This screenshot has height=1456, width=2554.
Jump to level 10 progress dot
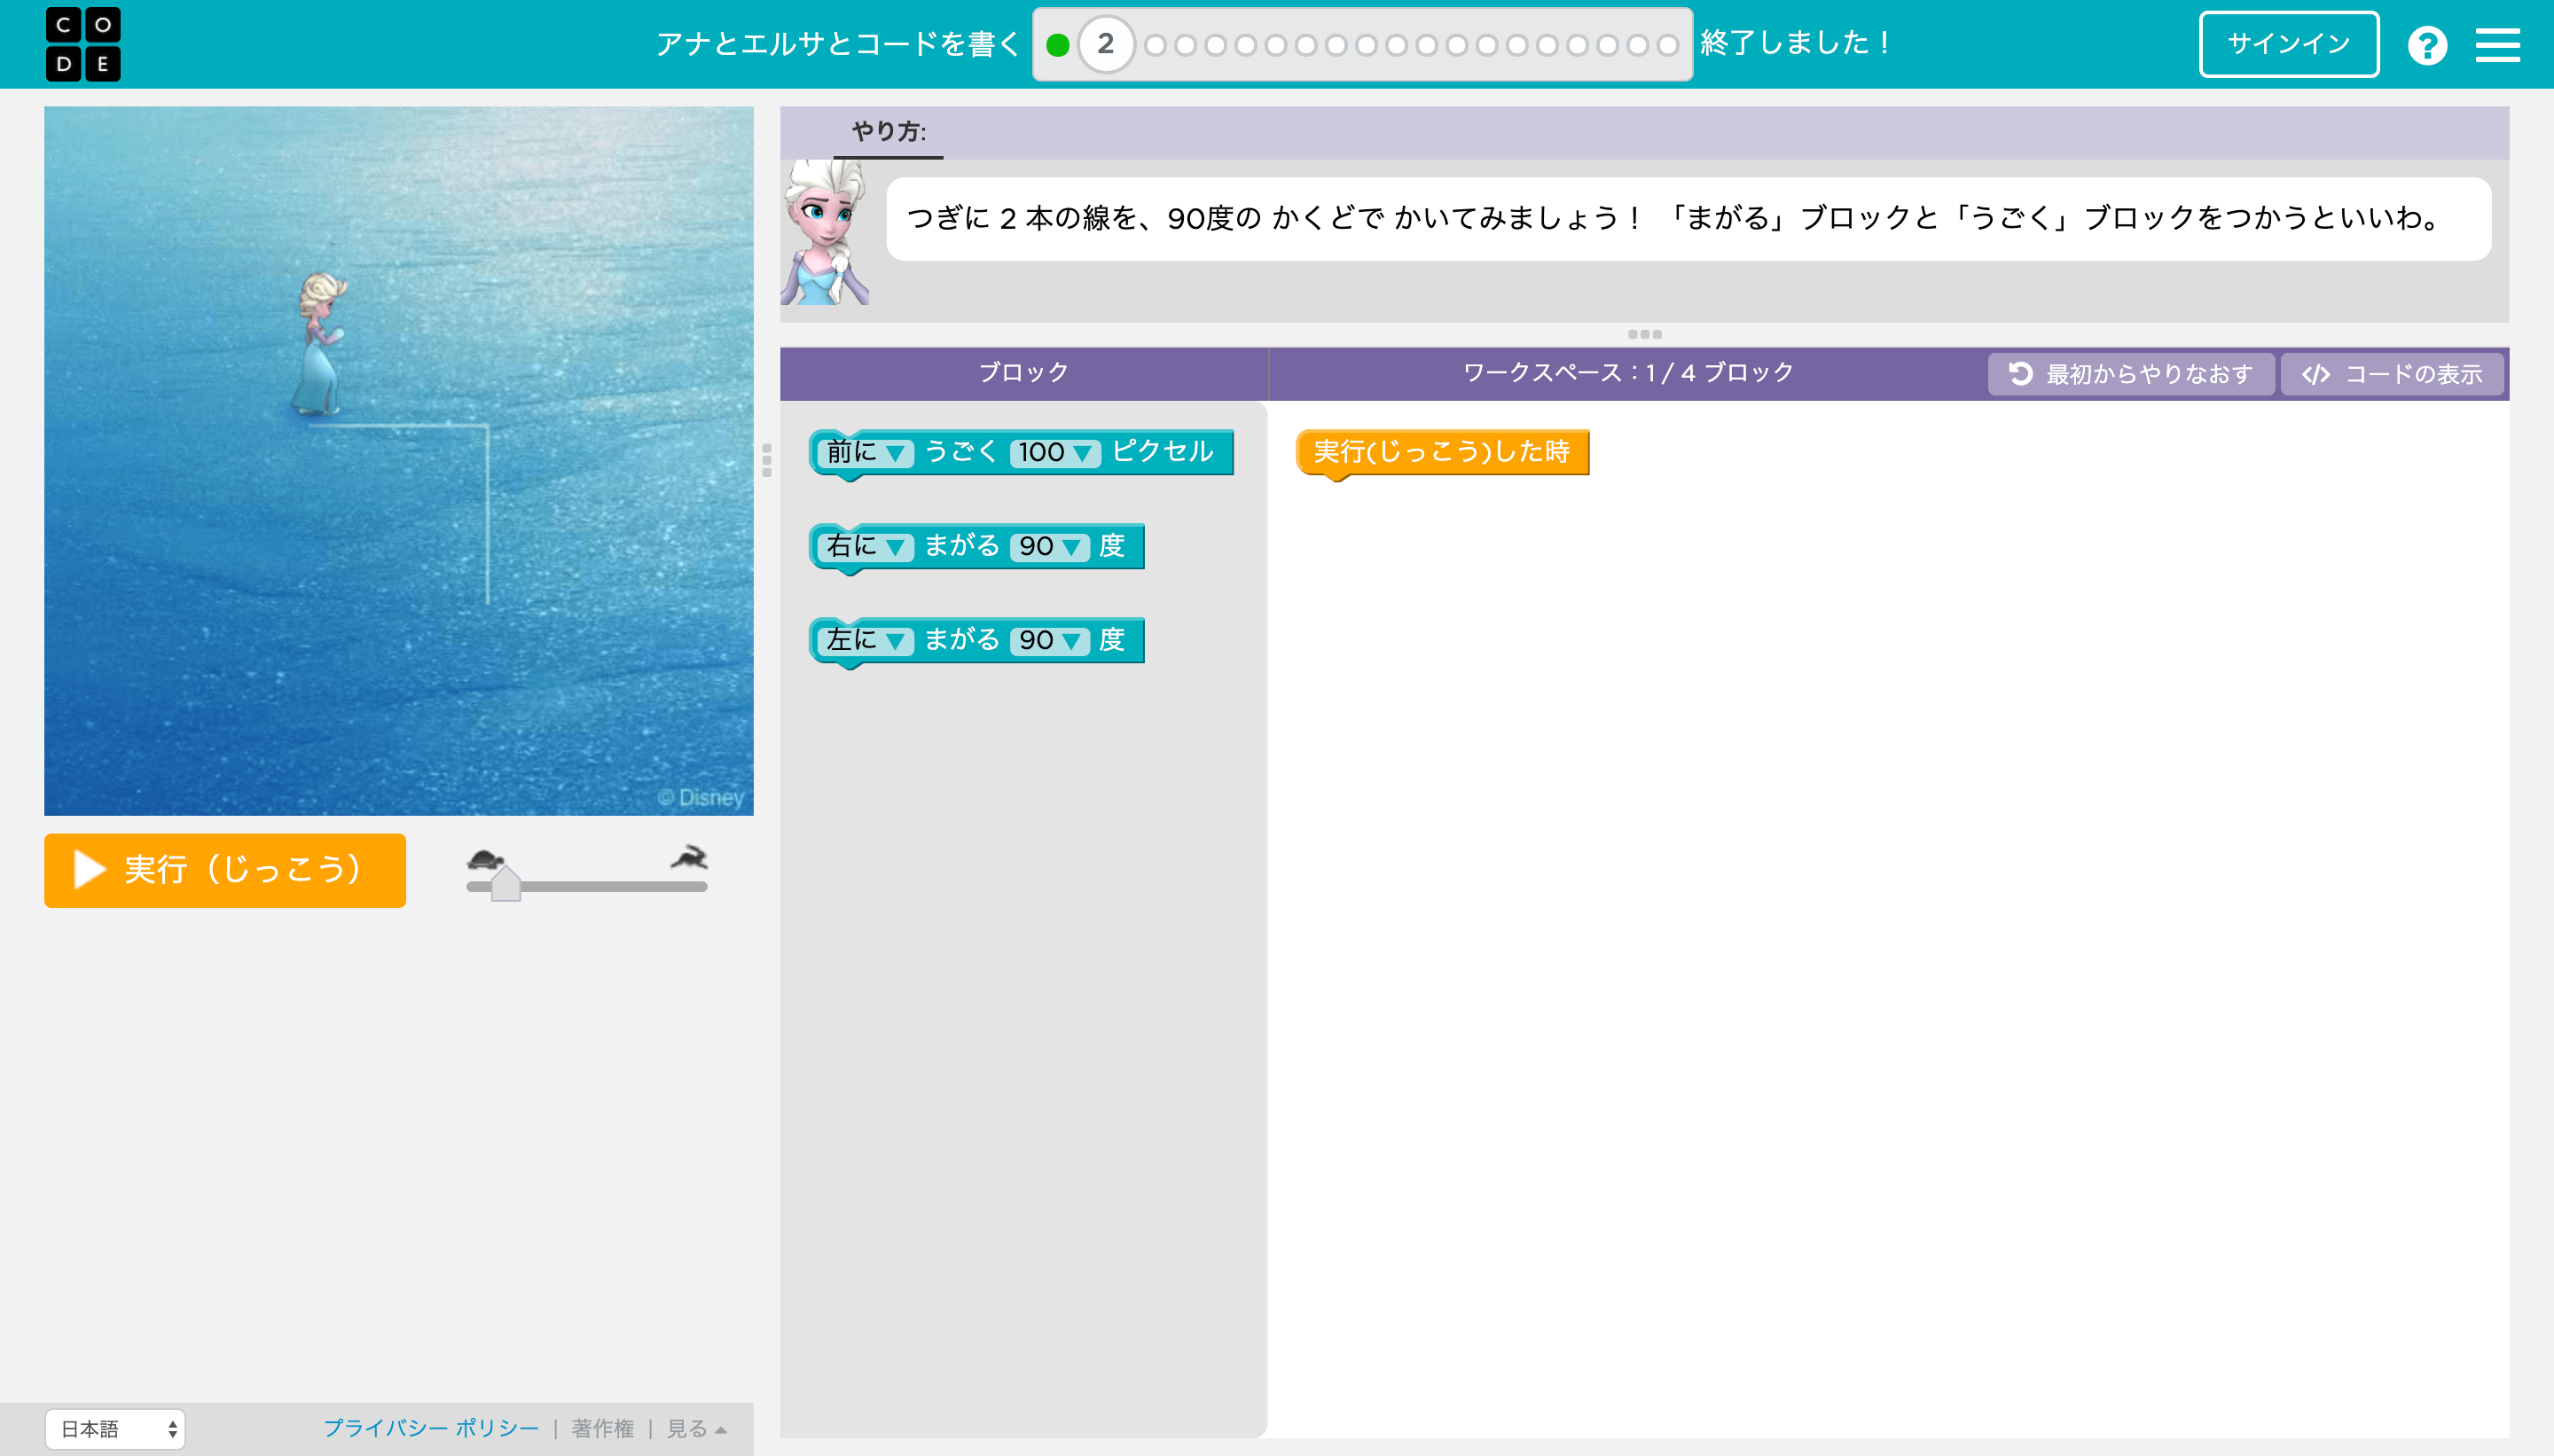[x=1366, y=45]
